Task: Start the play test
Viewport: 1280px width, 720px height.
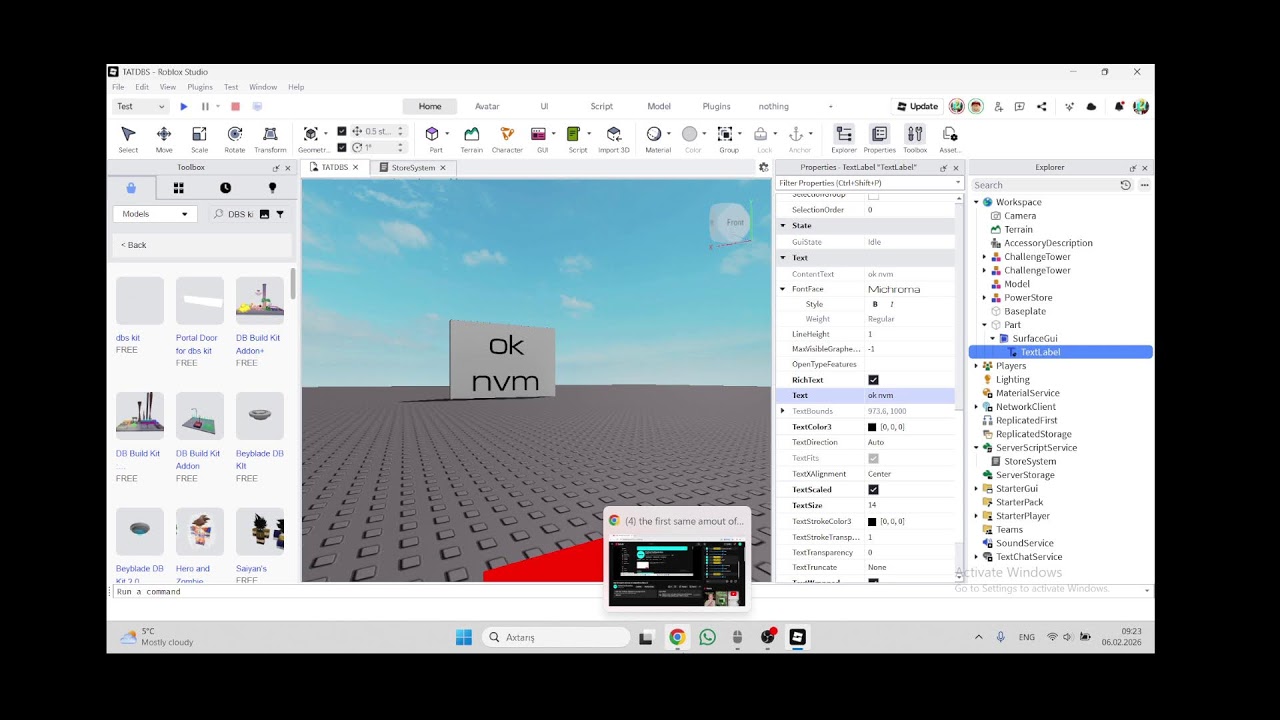Action: 184,106
